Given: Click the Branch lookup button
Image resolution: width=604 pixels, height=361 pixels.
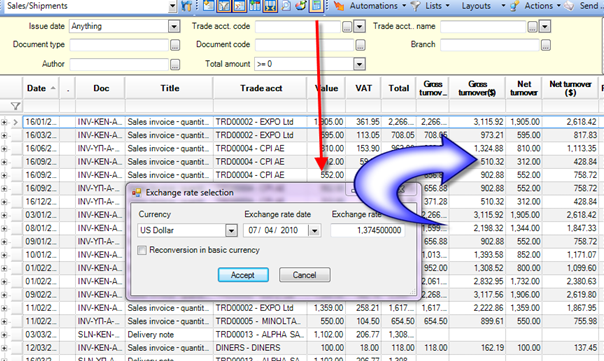Looking at the screenshot, I should [545, 45].
